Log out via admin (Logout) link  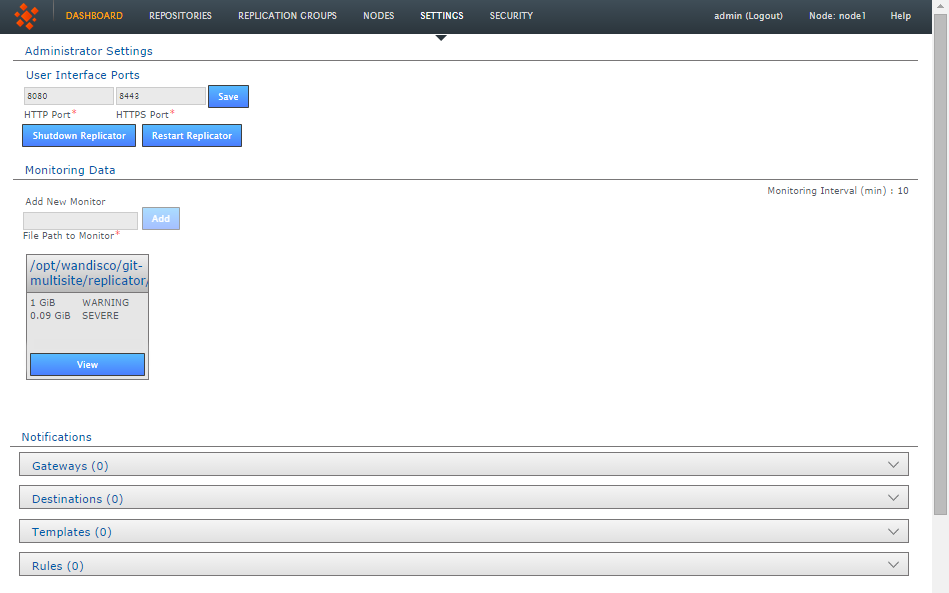(x=749, y=16)
